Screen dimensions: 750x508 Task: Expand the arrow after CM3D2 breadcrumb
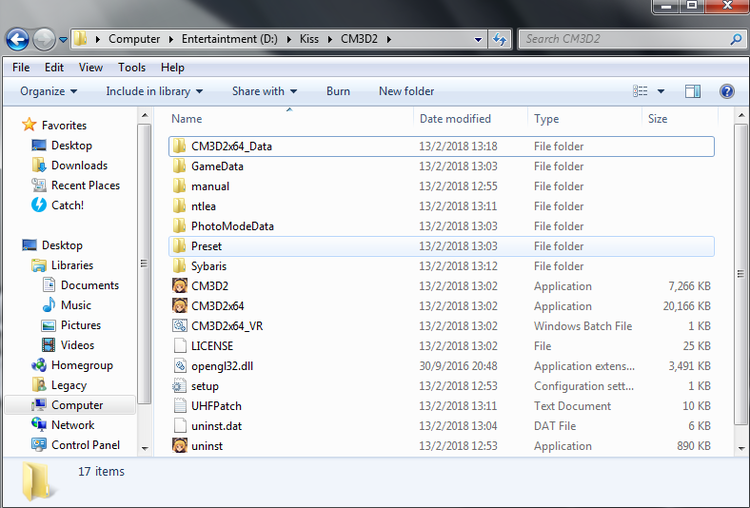[389, 39]
